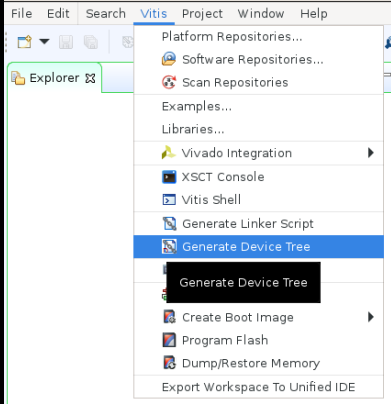Screen dimensions: 391x404
Task: Open Create Boot Image submenu
Action: (x=258, y=317)
